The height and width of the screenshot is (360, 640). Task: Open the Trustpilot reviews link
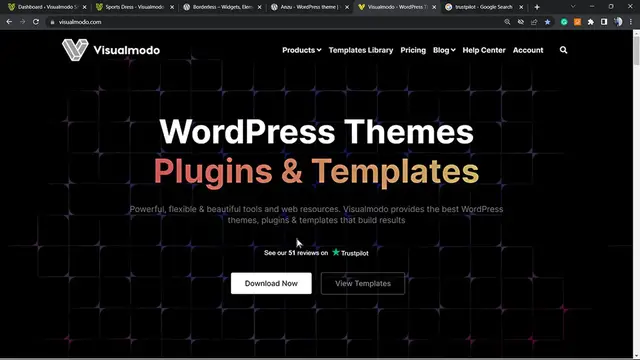[x=316, y=253]
